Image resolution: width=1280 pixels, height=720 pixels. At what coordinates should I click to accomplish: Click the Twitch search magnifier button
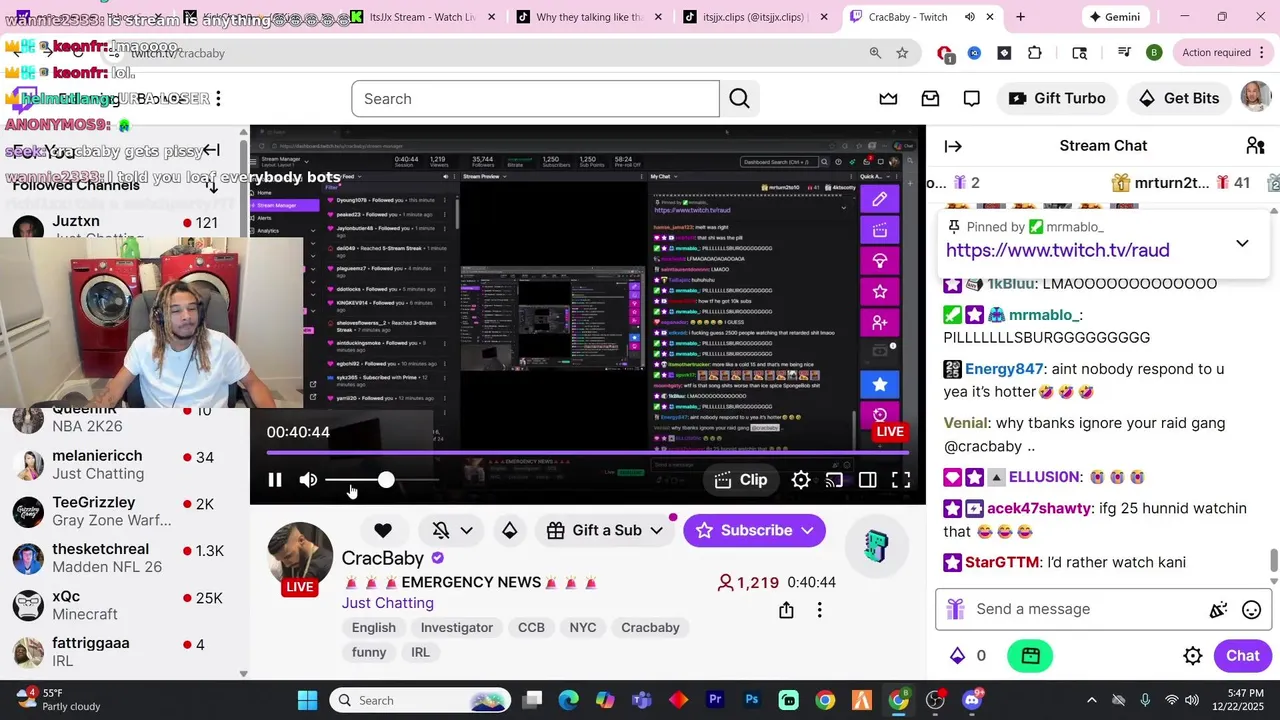[x=739, y=99]
